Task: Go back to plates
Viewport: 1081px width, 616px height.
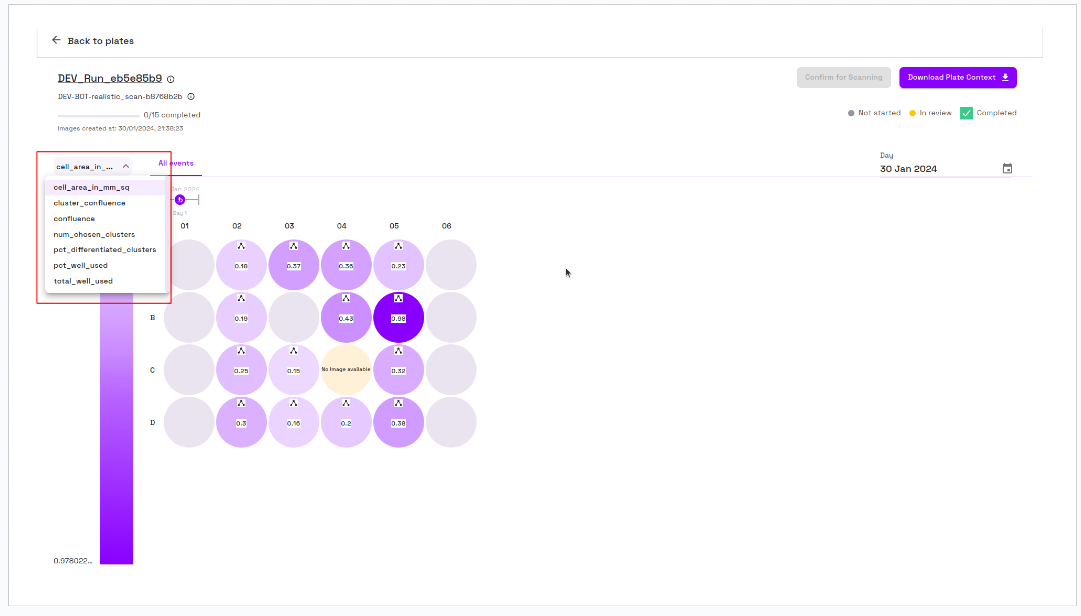Action: pos(100,41)
